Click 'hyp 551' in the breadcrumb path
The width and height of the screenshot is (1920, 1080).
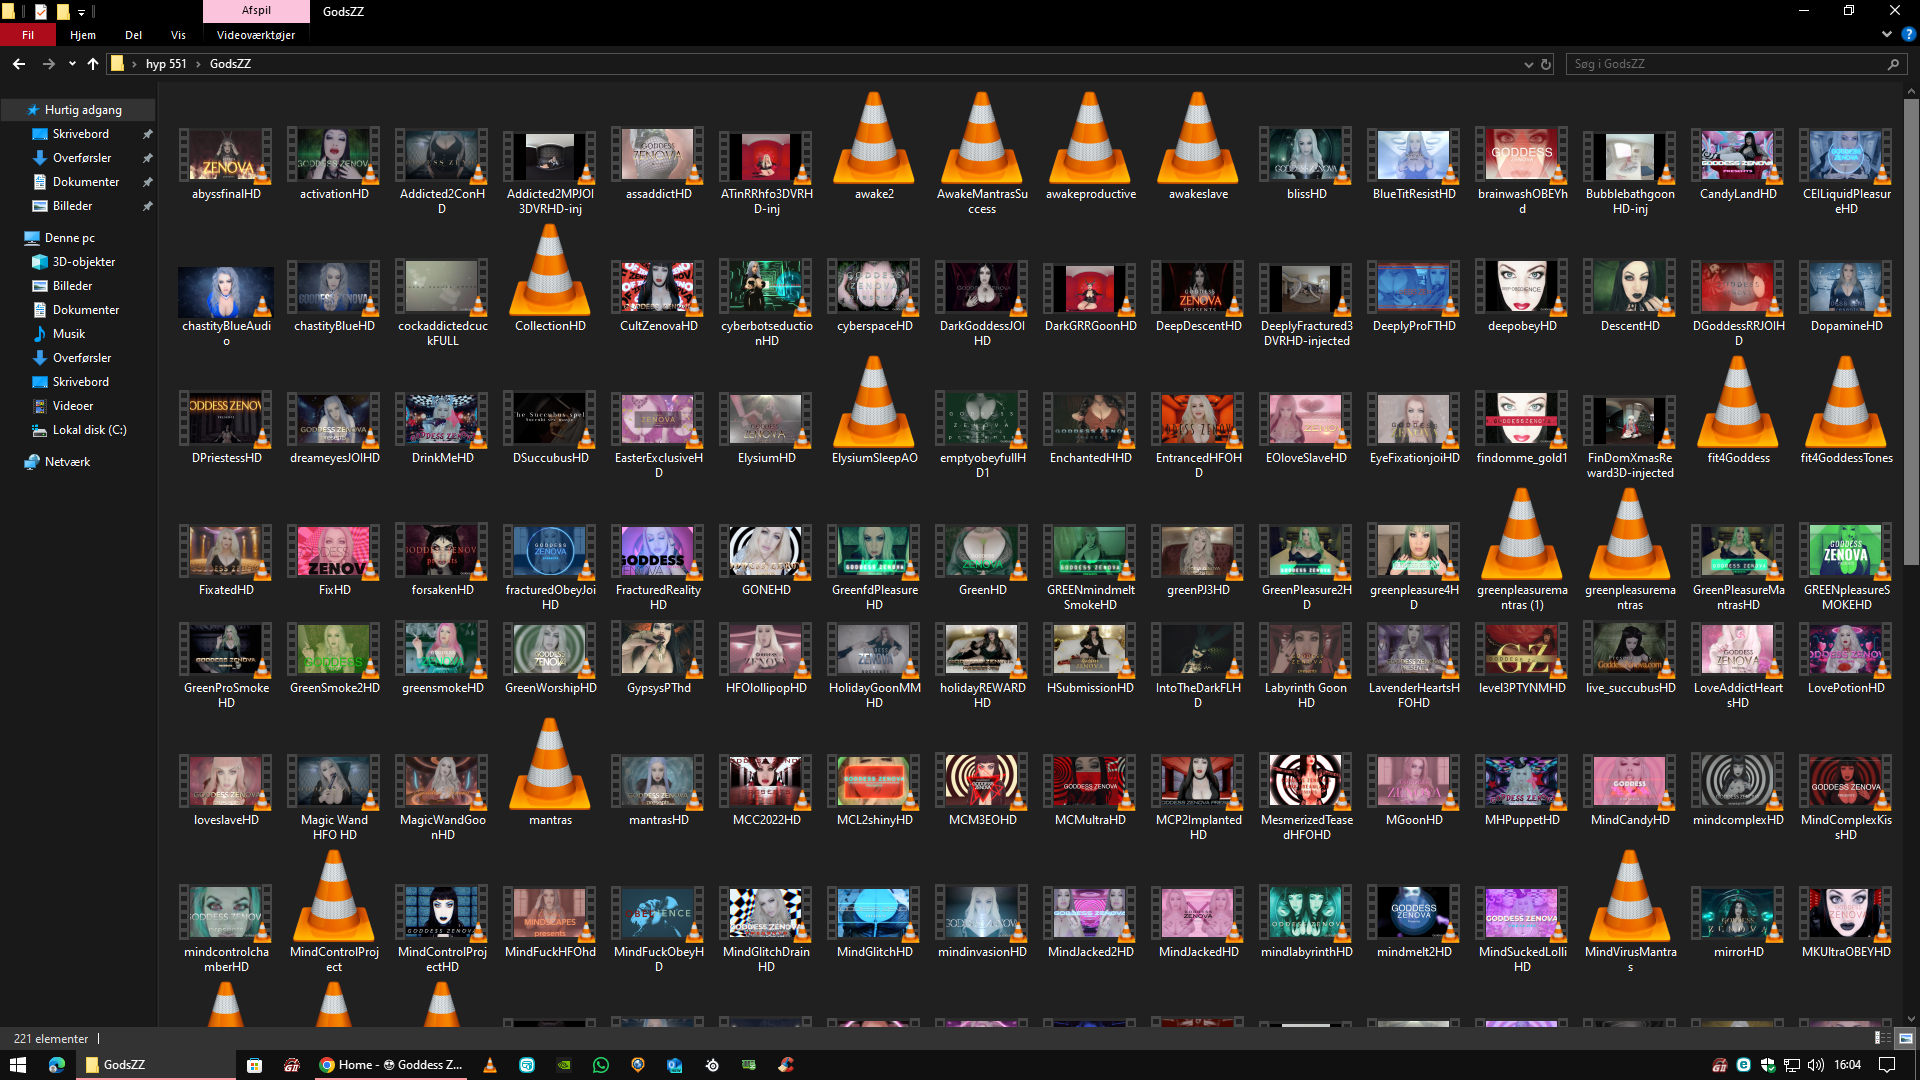click(x=166, y=64)
